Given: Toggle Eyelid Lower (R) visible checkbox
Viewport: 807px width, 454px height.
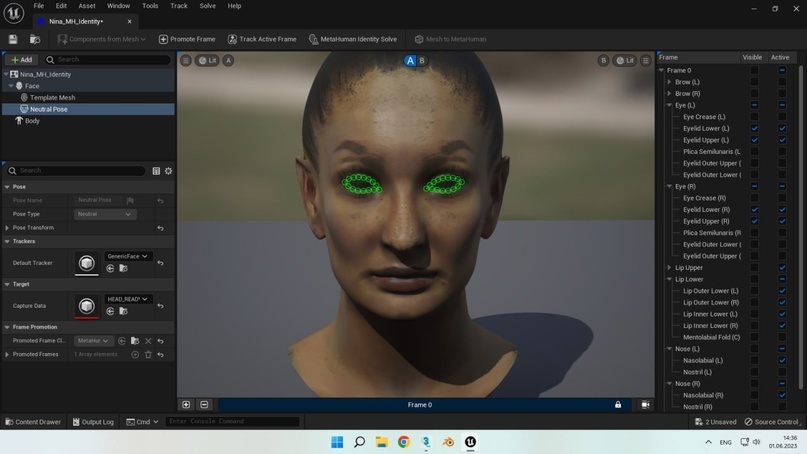Looking at the screenshot, I should (x=754, y=209).
